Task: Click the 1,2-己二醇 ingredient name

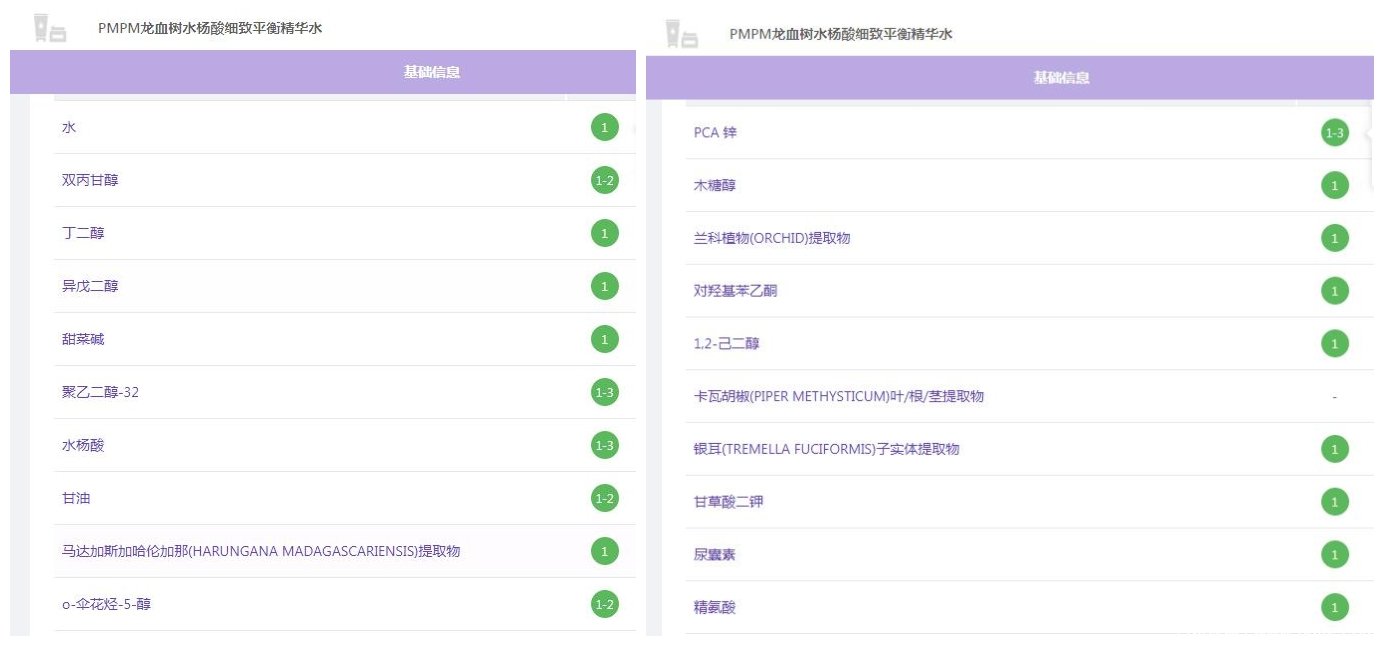Action: [x=727, y=345]
